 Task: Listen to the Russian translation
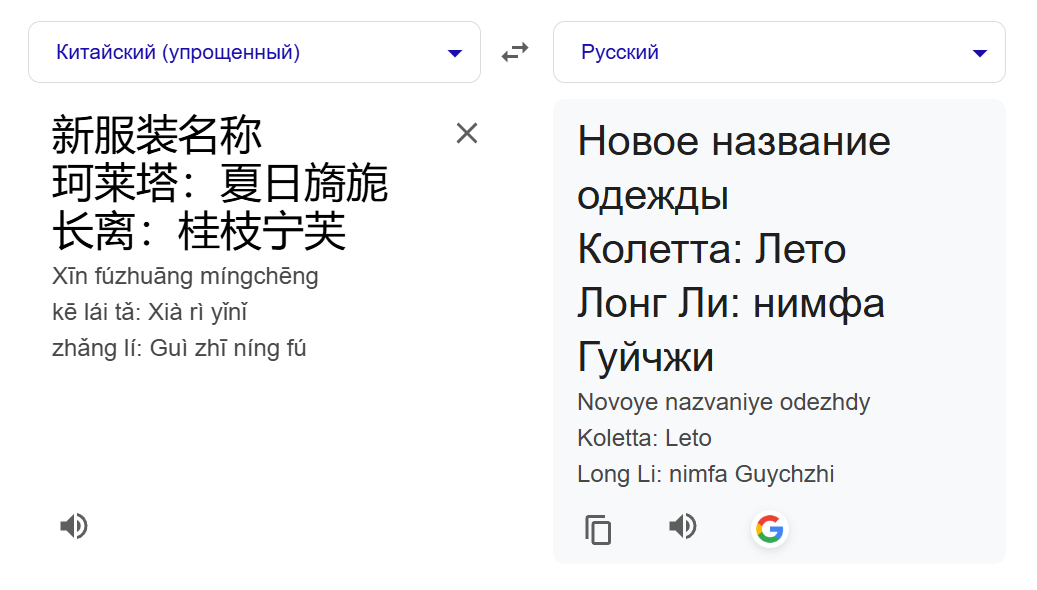pos(683,527)
